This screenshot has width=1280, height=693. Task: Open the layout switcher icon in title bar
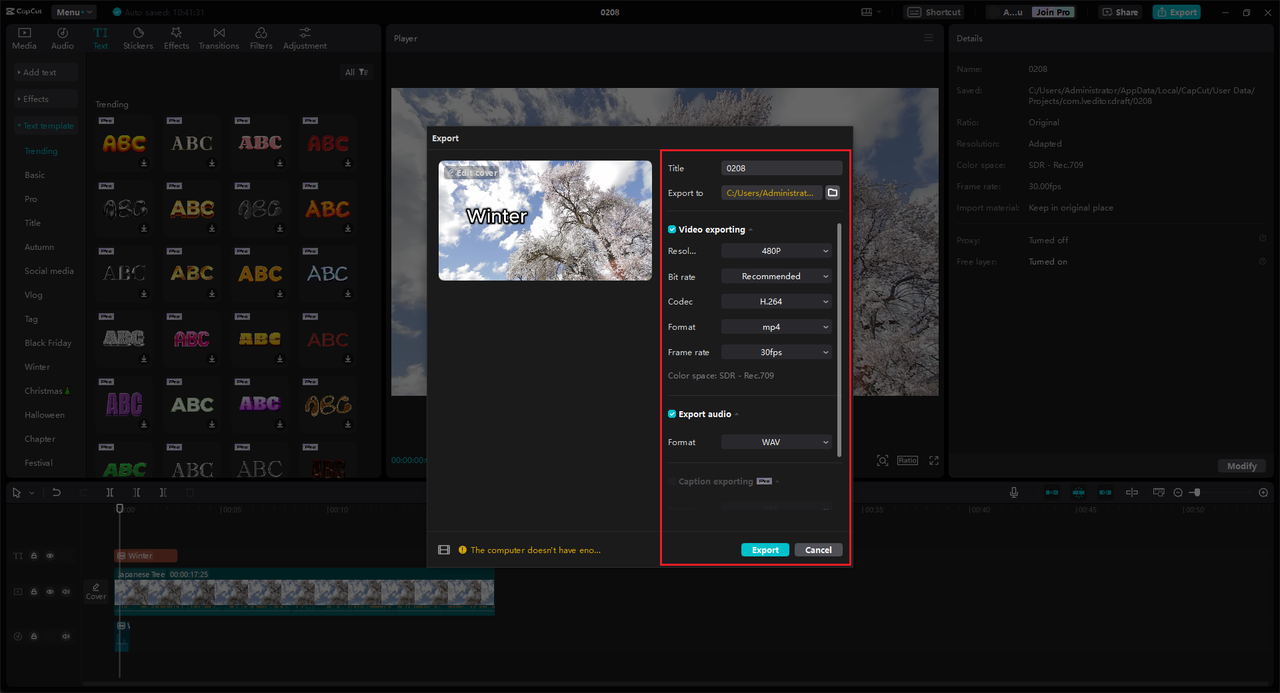click(869, 12)
